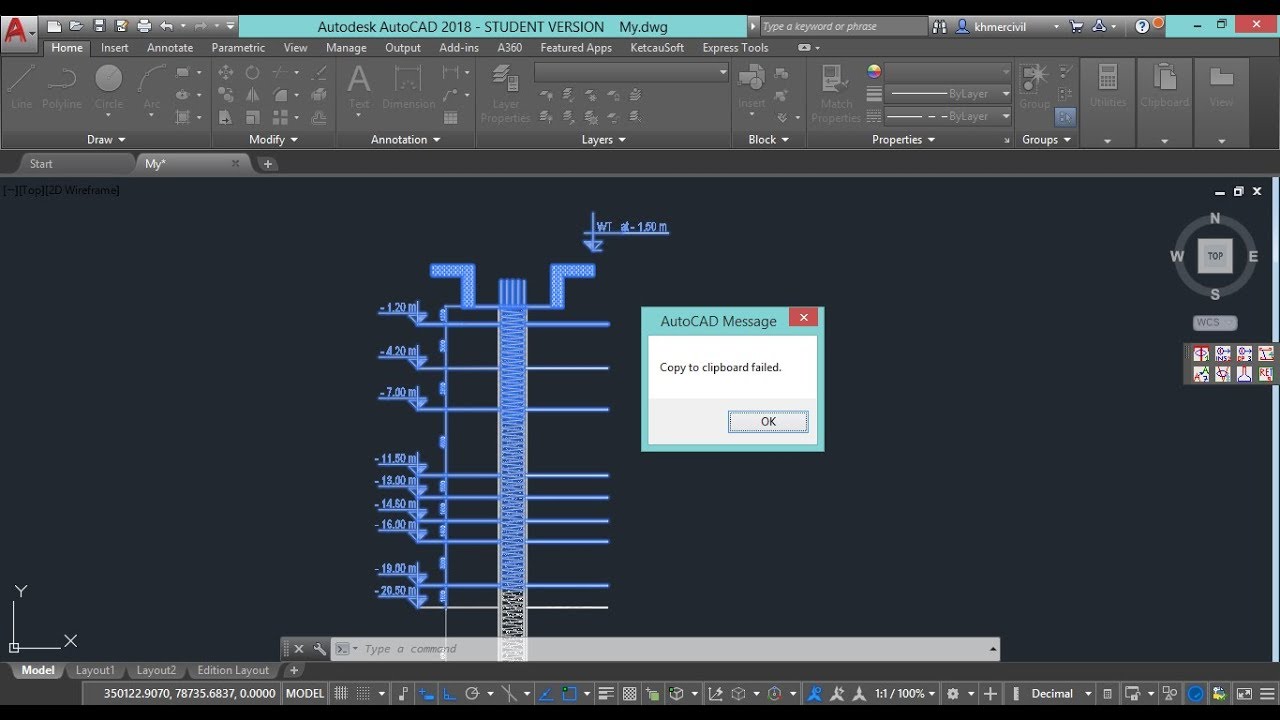Choose the Move tool in Modify panel

[x=226, y=72]
